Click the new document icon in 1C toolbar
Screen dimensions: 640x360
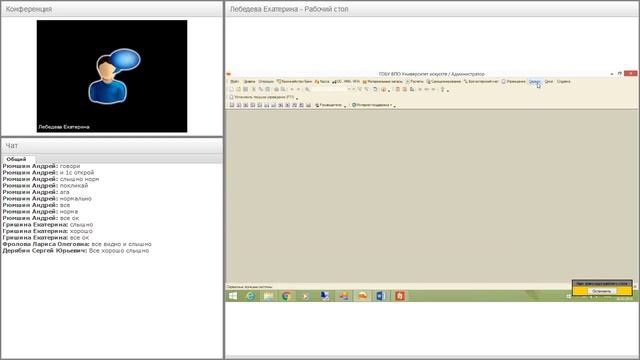pyautogui.click(x=232, y=89)
